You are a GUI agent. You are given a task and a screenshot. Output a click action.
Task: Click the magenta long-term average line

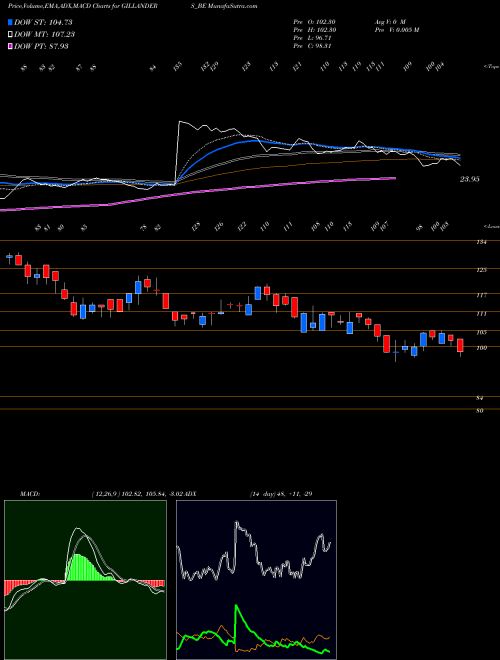tap(198, 192)
